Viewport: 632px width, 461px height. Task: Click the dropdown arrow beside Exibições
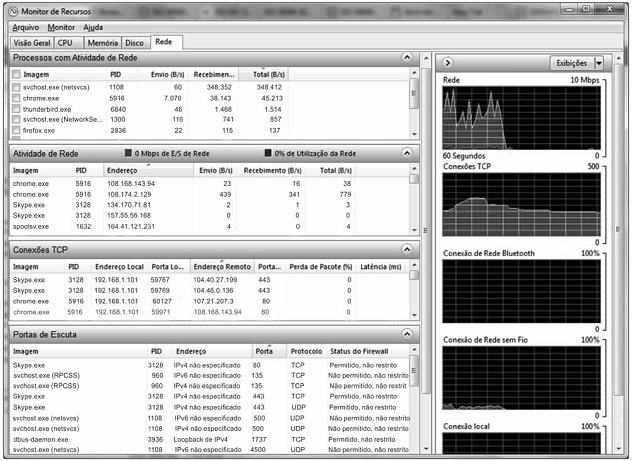(x=598, y=63)
